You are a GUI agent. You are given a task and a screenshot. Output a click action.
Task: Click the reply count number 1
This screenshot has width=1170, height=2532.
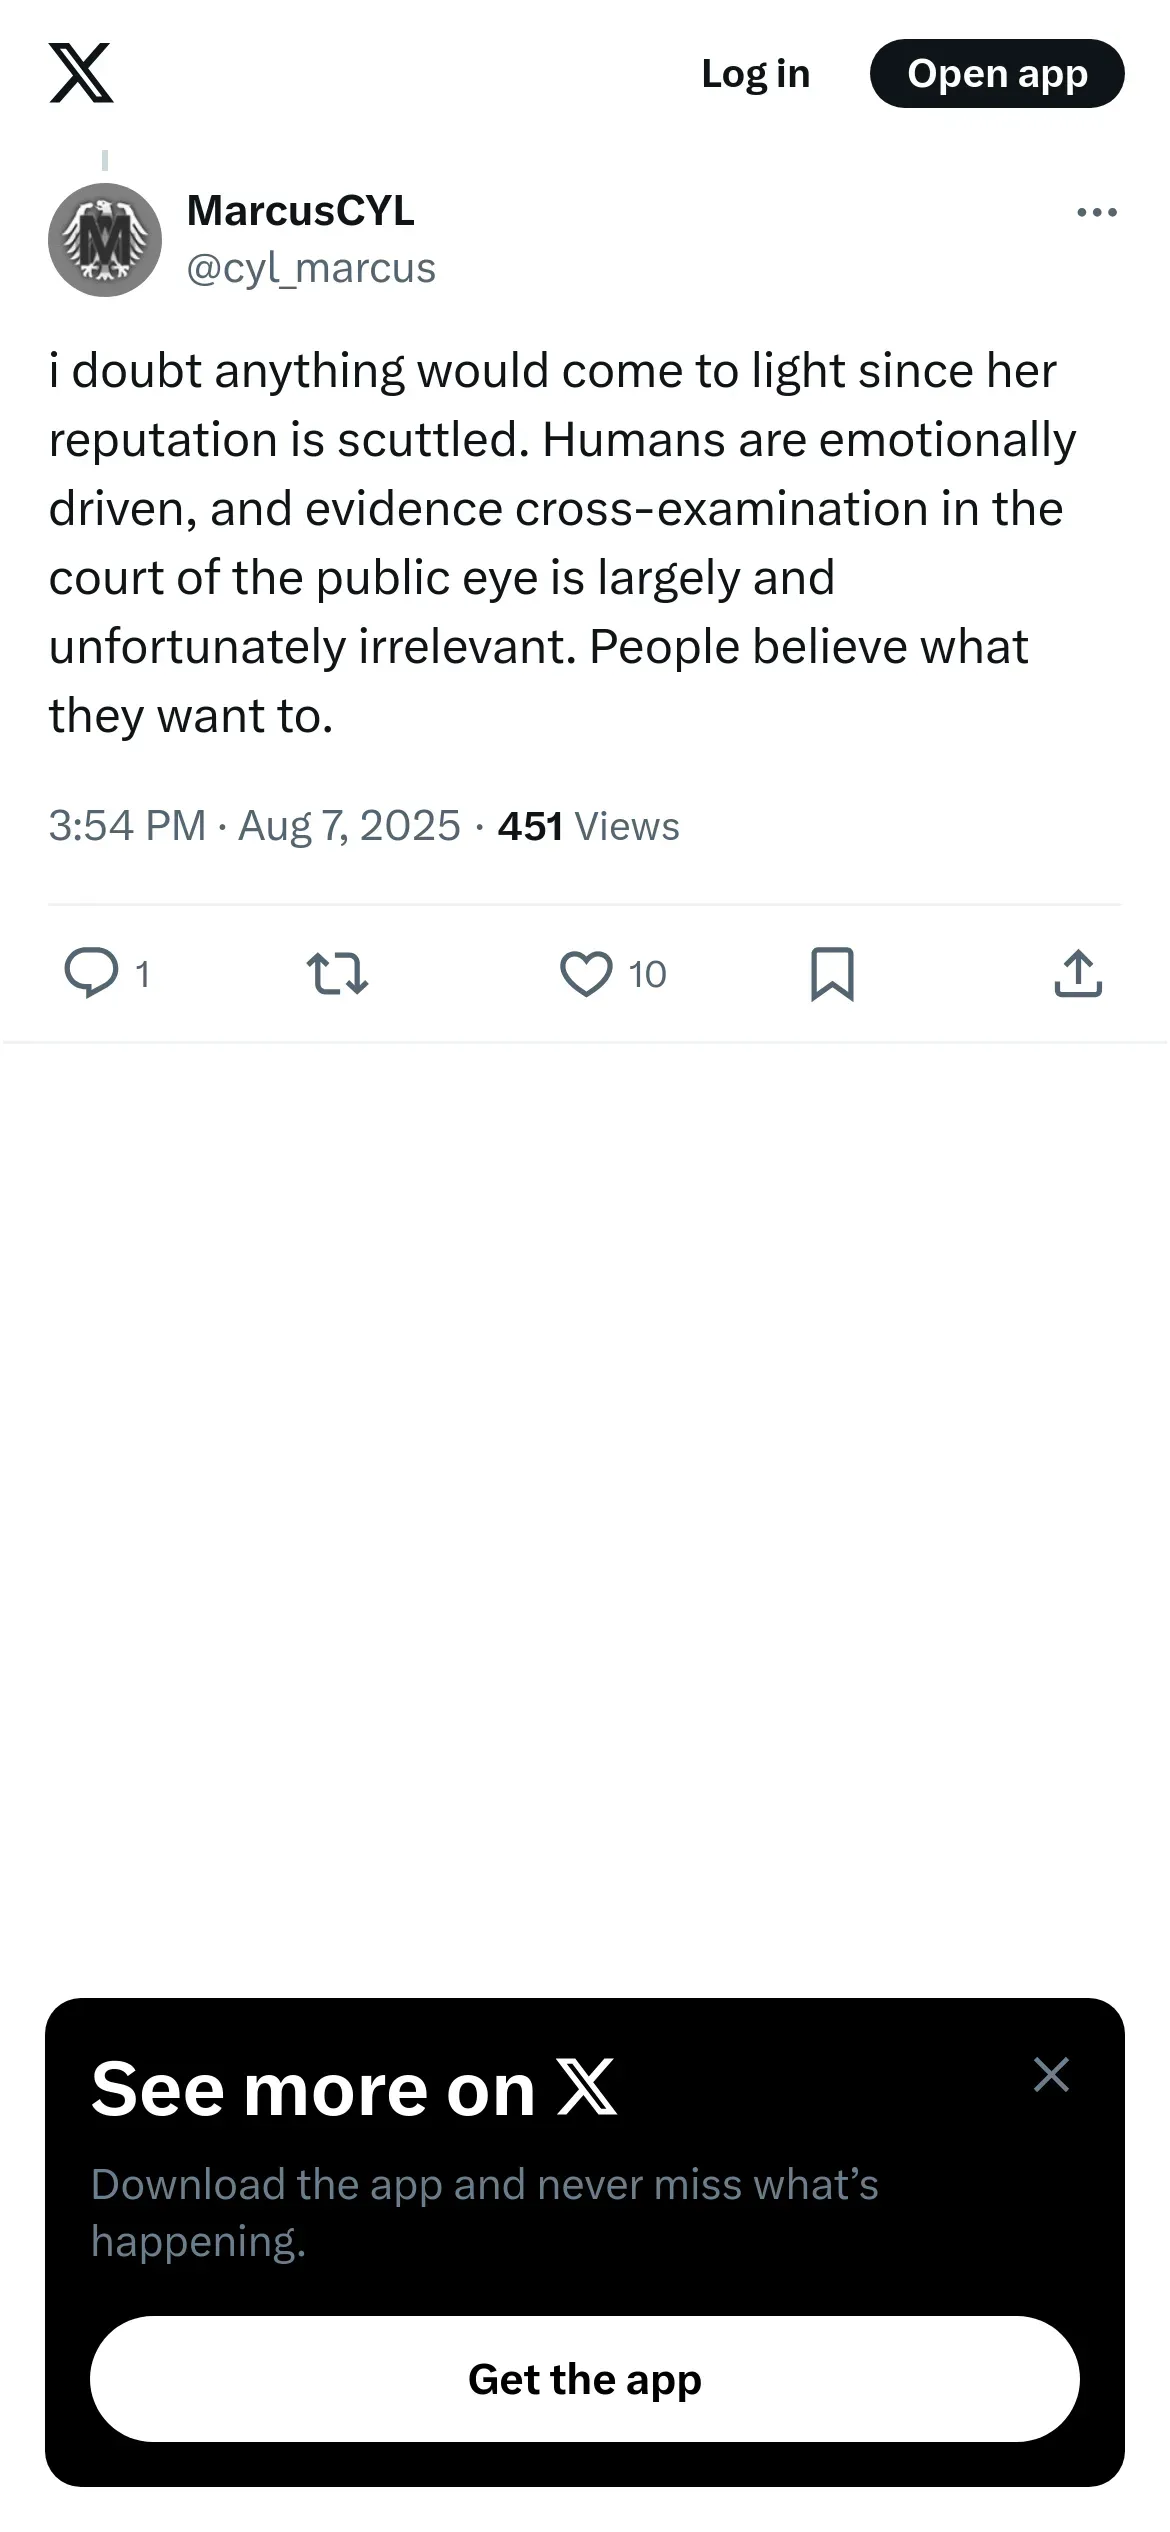[x=142, y=974]
